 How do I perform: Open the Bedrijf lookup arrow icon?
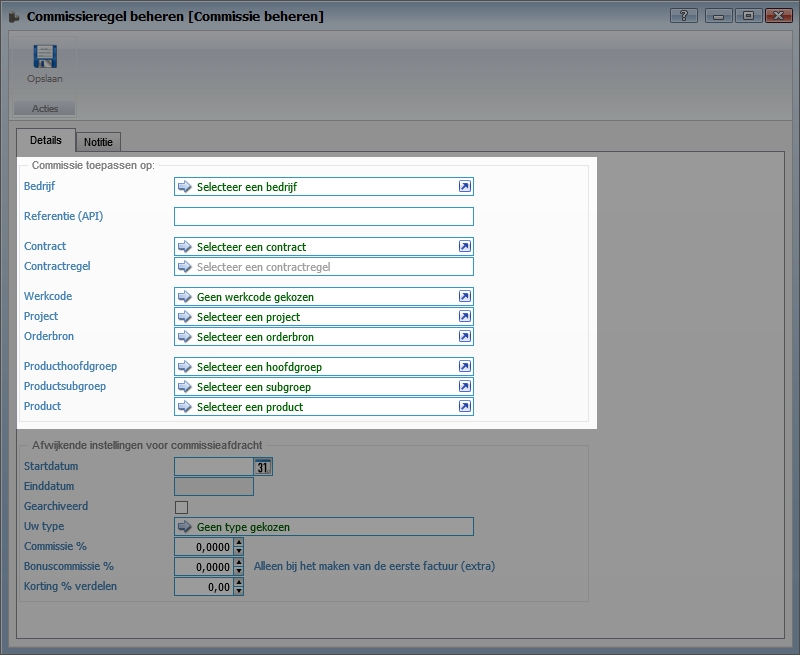tap(184, 187)
